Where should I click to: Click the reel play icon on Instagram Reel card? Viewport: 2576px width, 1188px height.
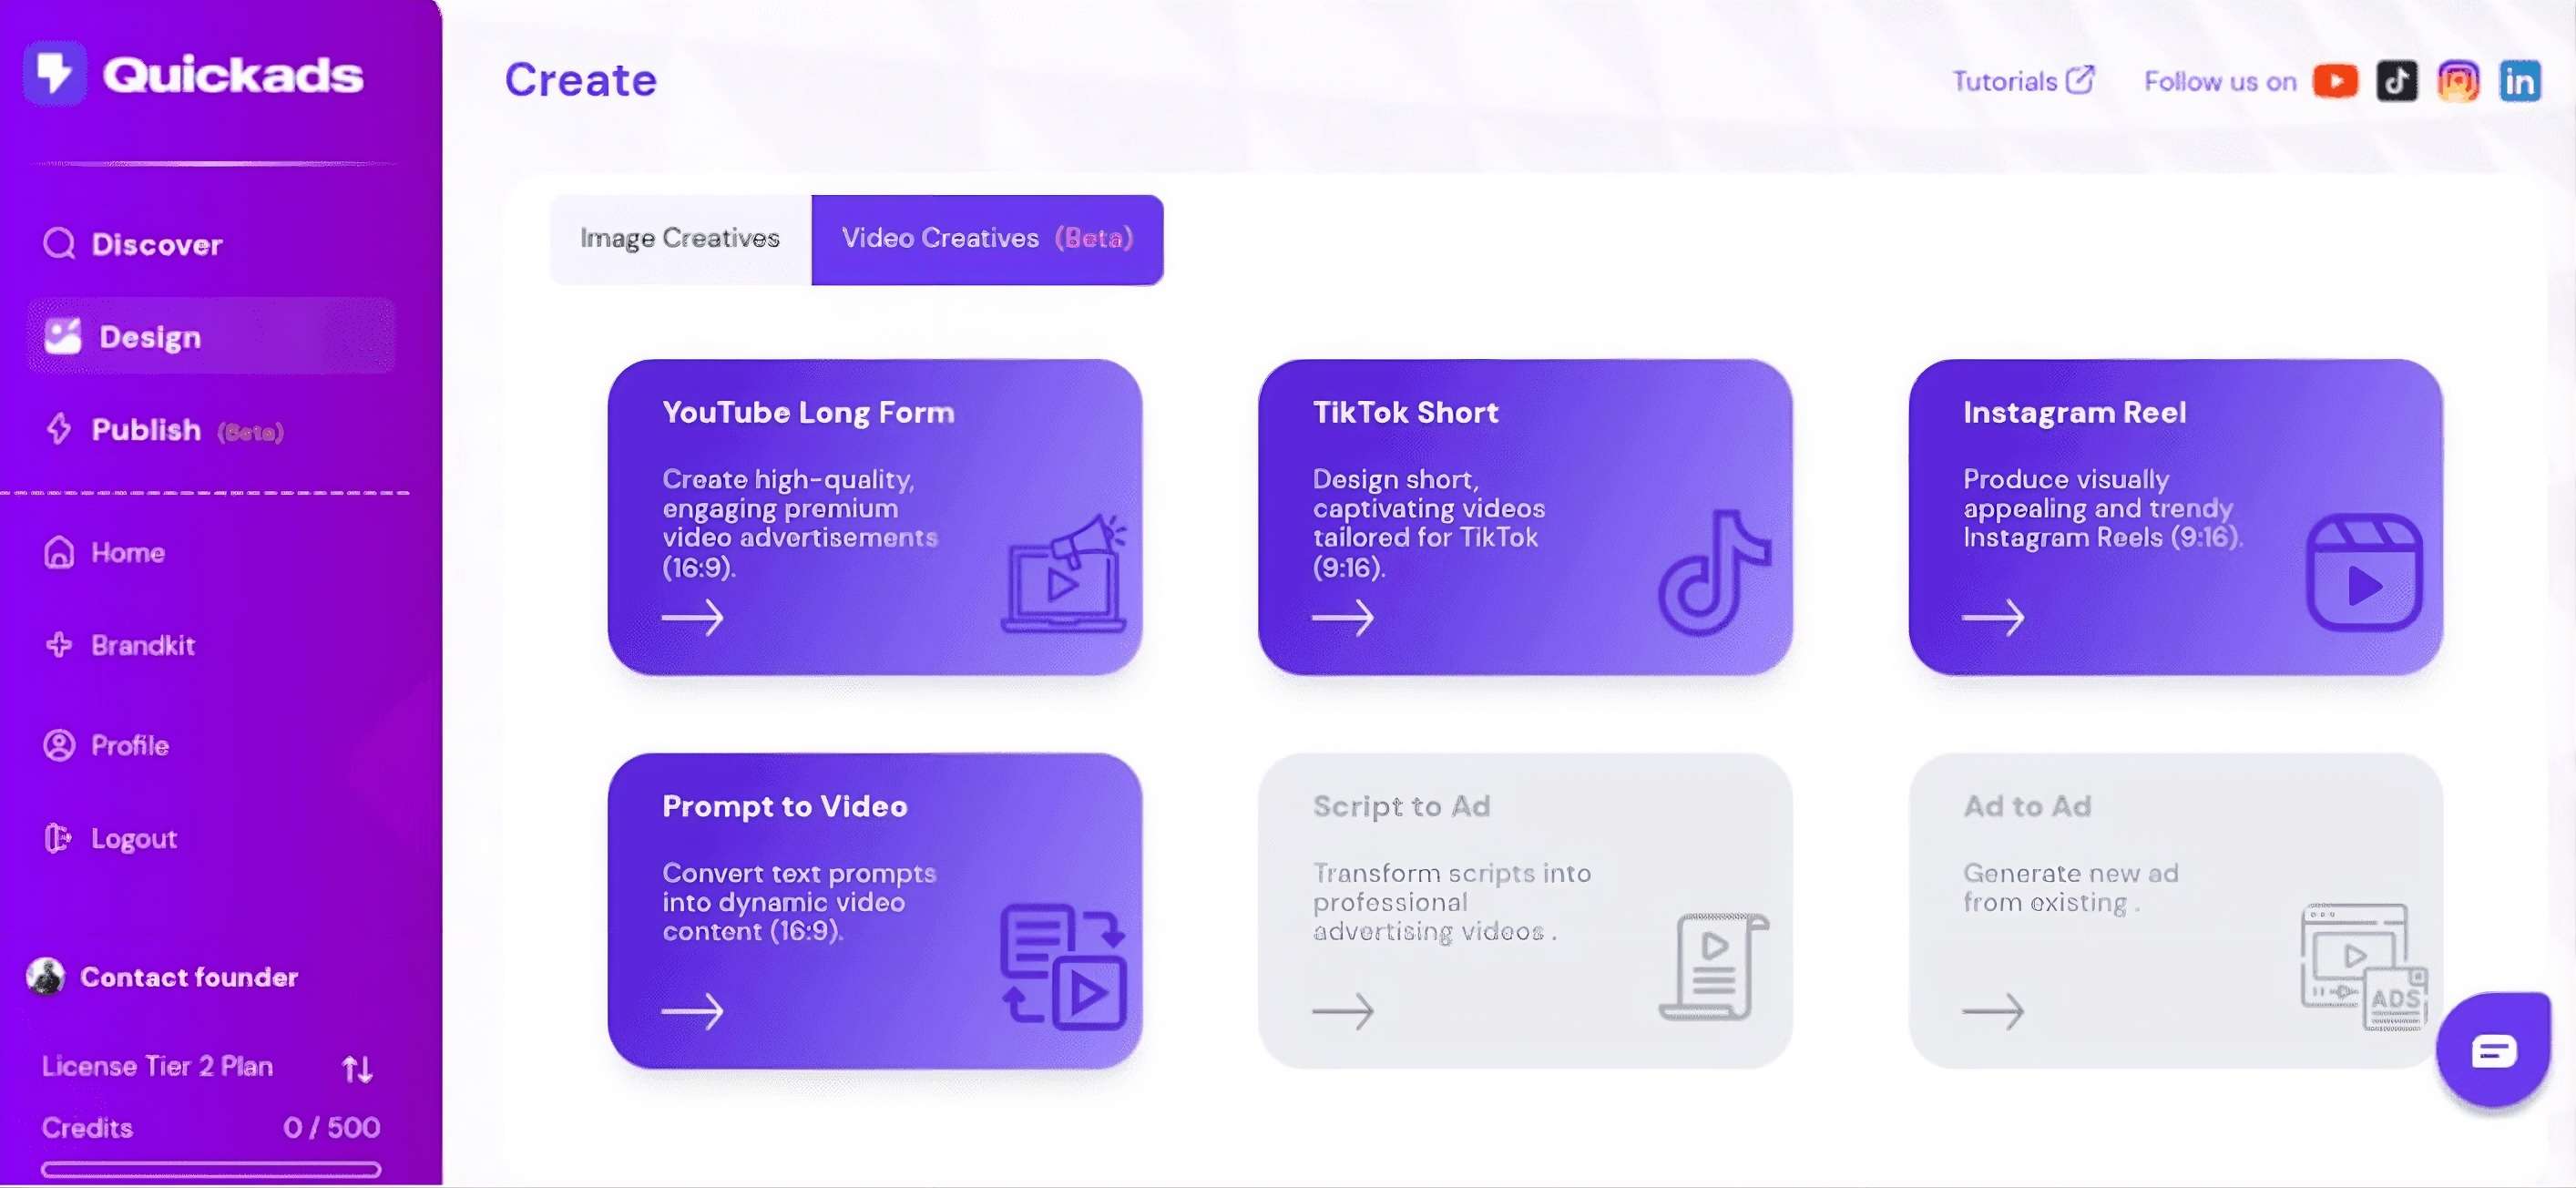click(x=2364, y=572)
